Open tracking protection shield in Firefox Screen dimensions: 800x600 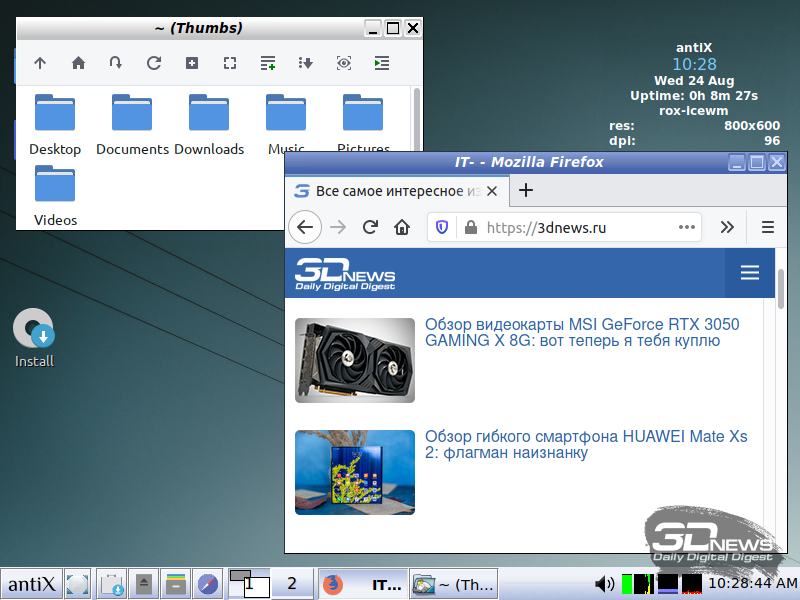click(x=442, y=227)
